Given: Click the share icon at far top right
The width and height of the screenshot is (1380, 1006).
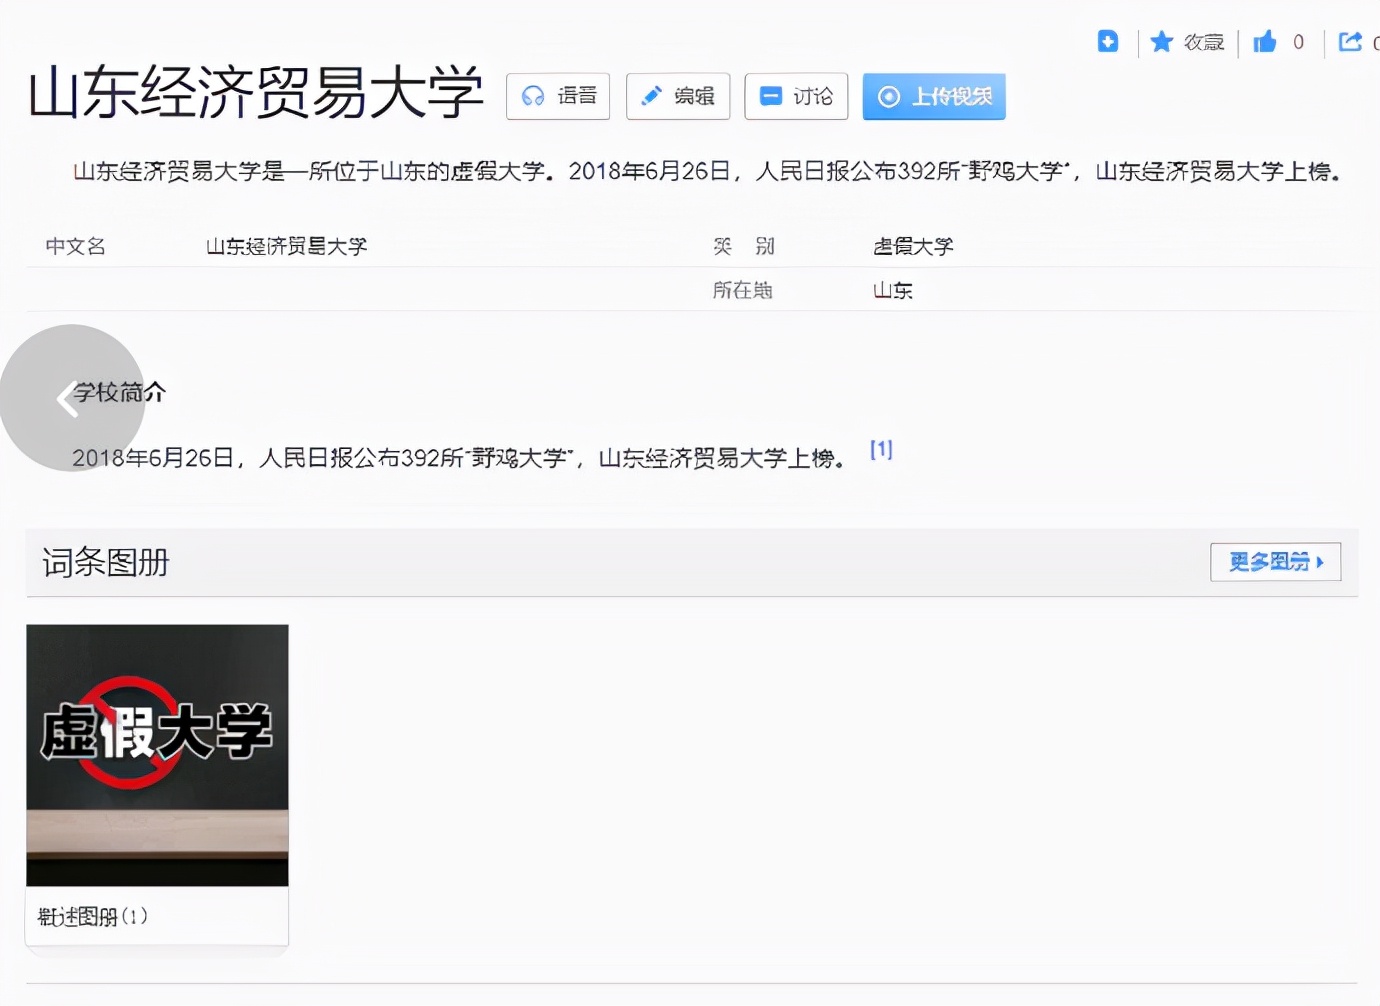Looking at the screenshot, I should (1352, 42).
